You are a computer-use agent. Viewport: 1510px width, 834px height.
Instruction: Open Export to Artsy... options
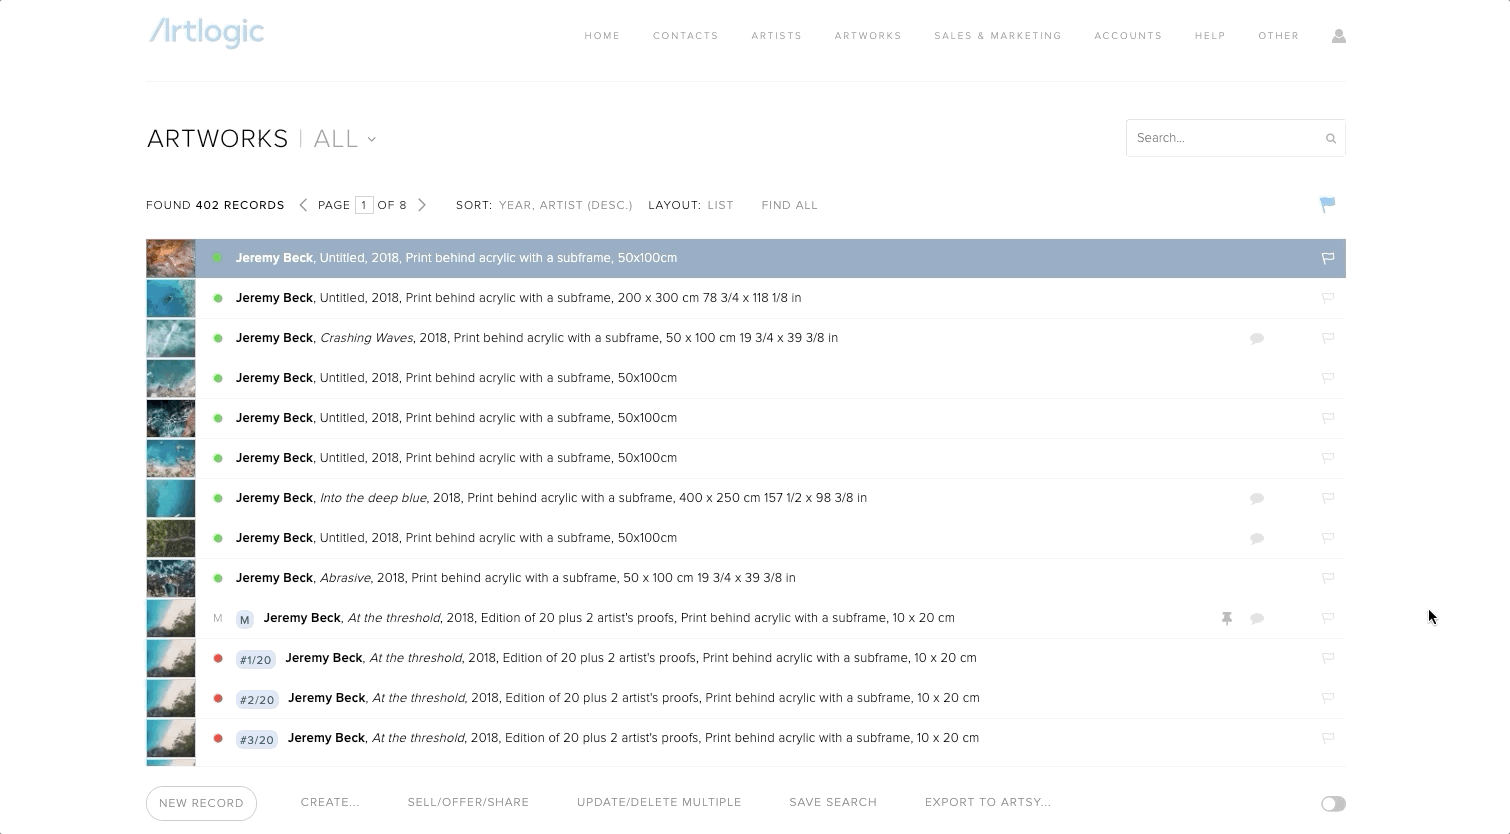(988, 802)
